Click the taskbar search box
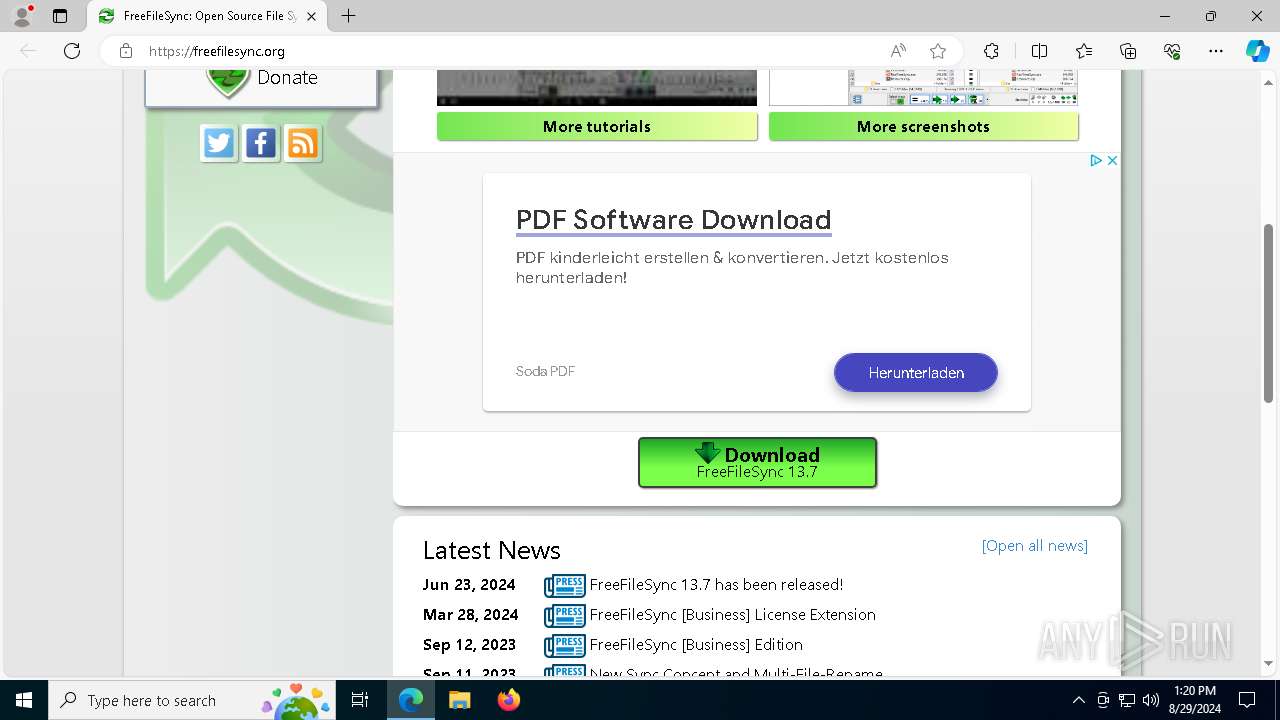The height and width of the screenshot is (720, 1280). (192, 700)
